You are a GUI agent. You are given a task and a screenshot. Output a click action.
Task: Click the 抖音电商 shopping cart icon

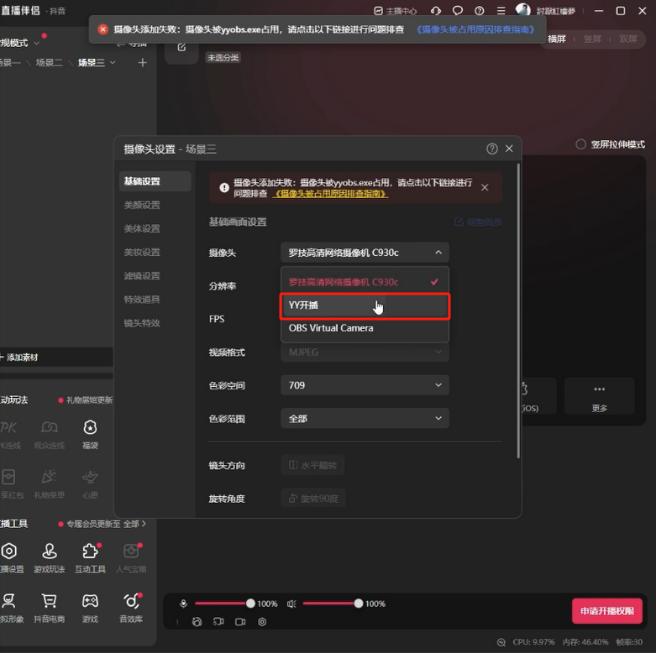(48, 606)
